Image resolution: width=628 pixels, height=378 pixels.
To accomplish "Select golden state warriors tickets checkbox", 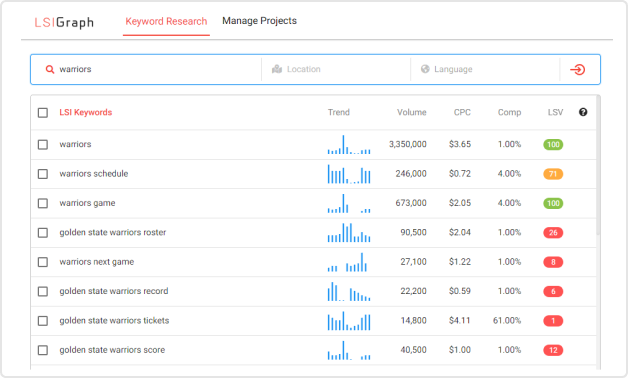I will point(43,321).
